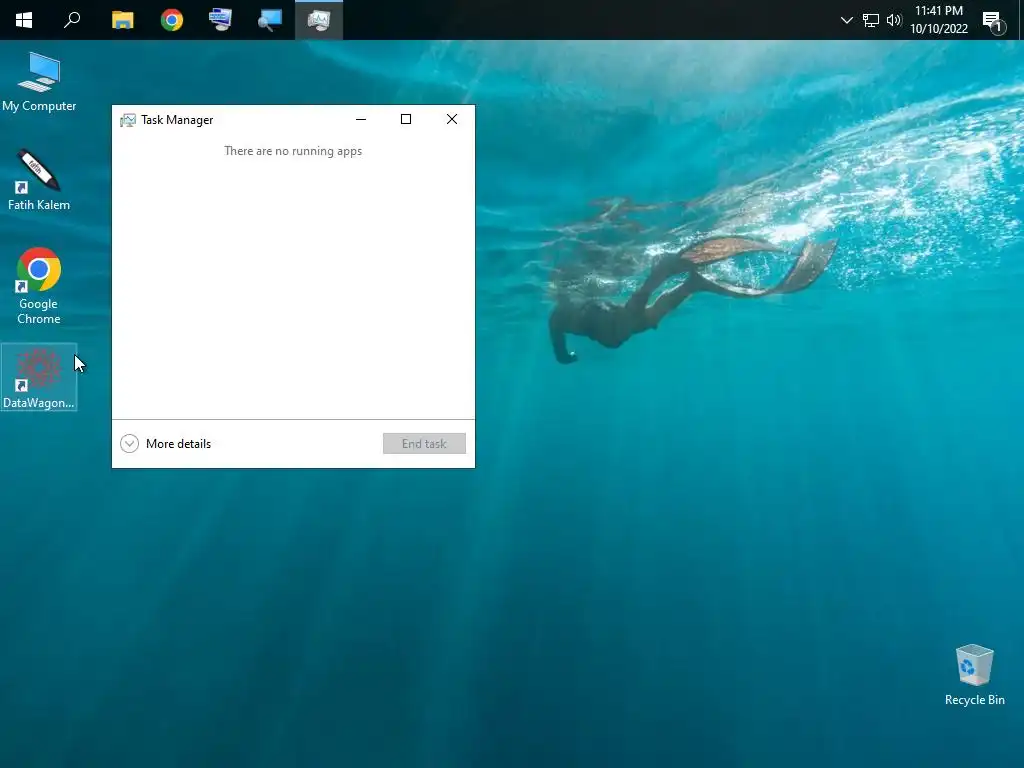Close the Task Manager window
Image resolution: width=1024 pixels, height=768 pixels.
[452, 120]
